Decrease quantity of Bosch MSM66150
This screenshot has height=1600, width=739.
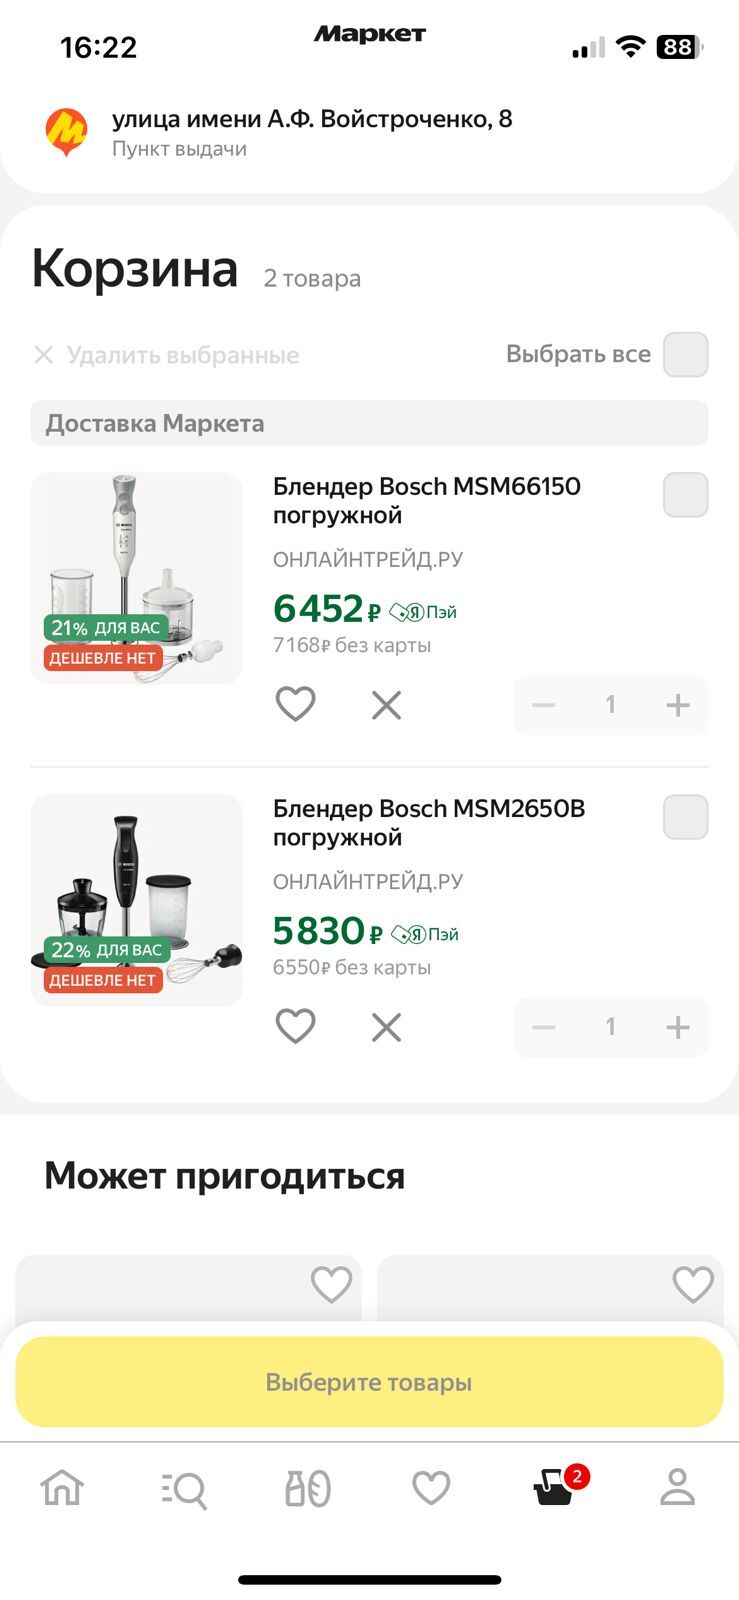[x=544, y=705]
